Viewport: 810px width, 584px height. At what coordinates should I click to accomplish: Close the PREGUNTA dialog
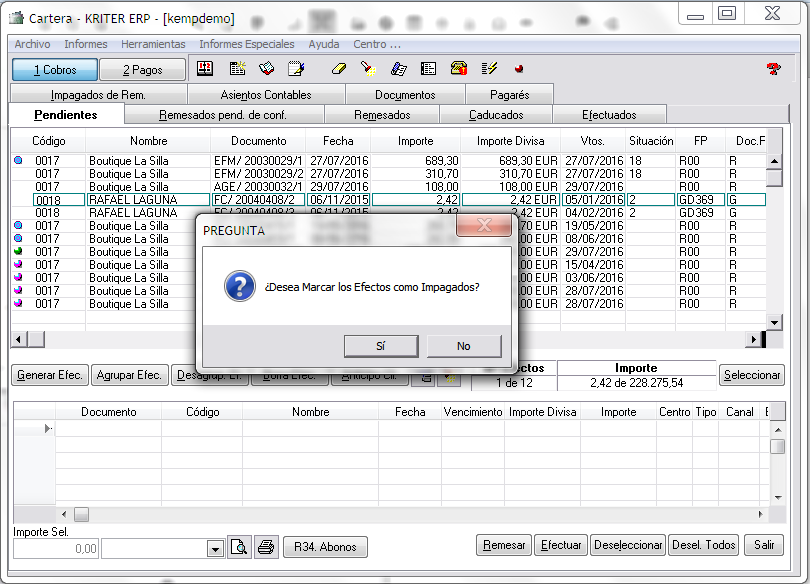(x=484, y=225)
